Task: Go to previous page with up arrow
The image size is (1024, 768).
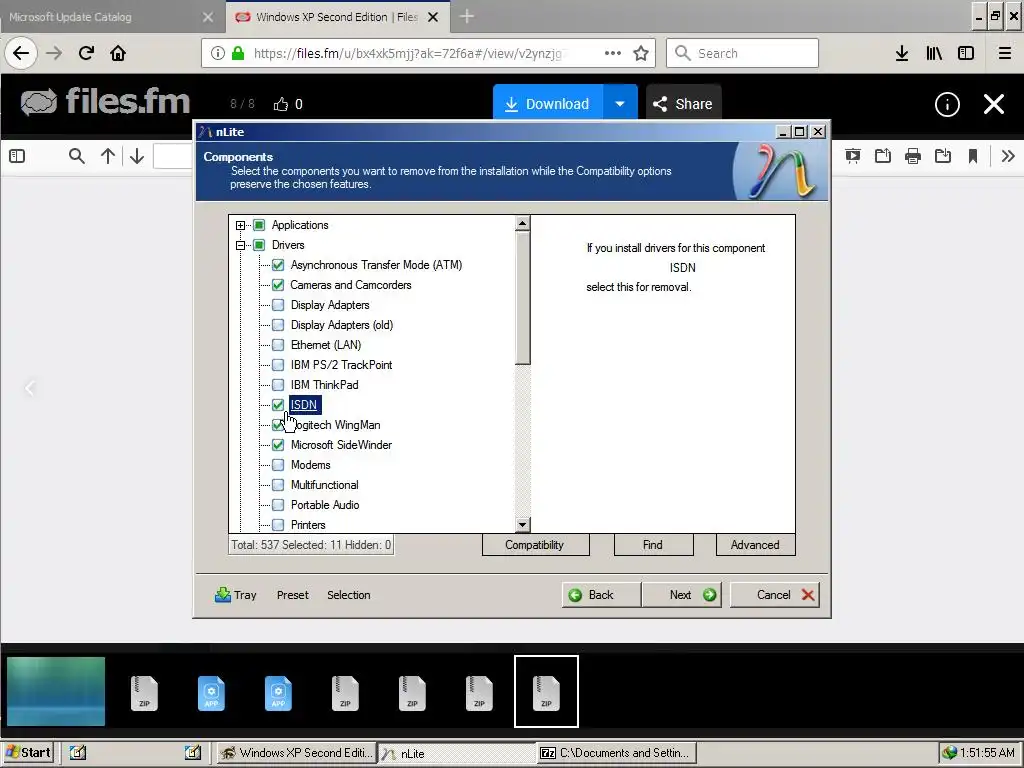Action: 108,156
